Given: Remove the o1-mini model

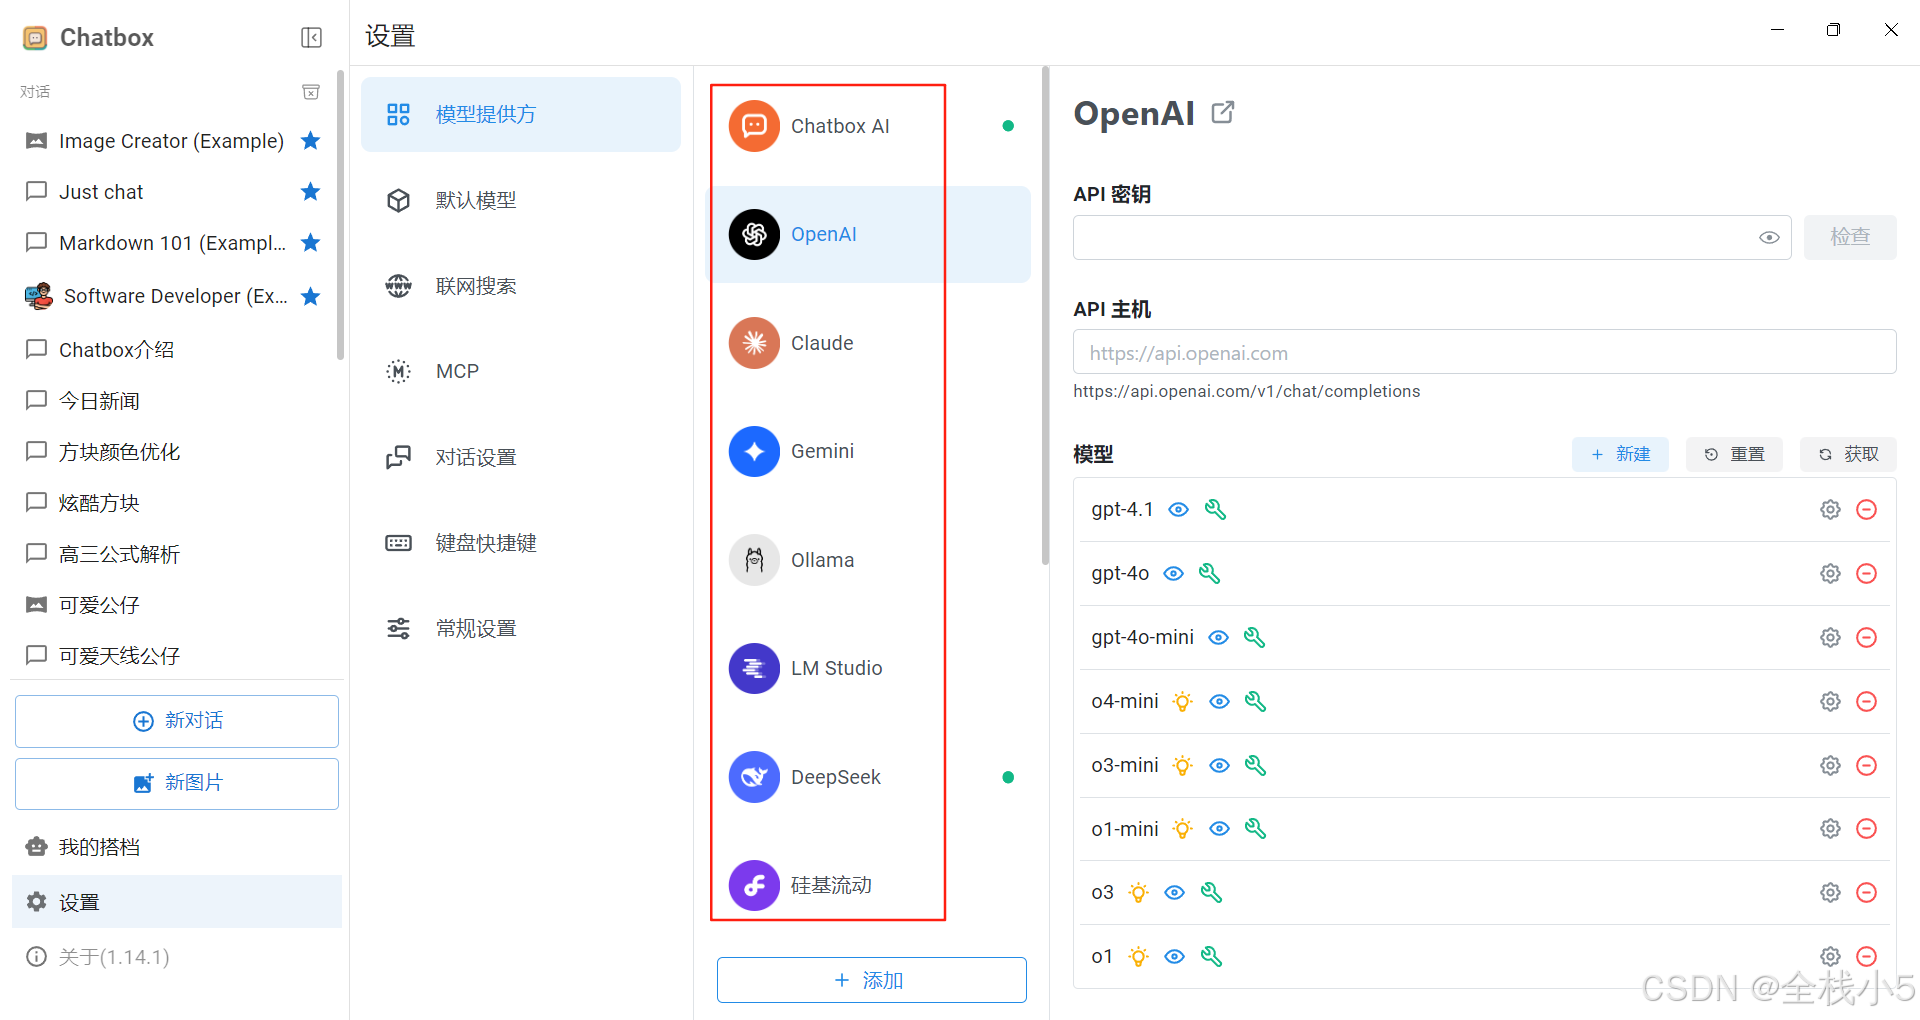Looking at the screenshot, I should [x=1866, y=828].
